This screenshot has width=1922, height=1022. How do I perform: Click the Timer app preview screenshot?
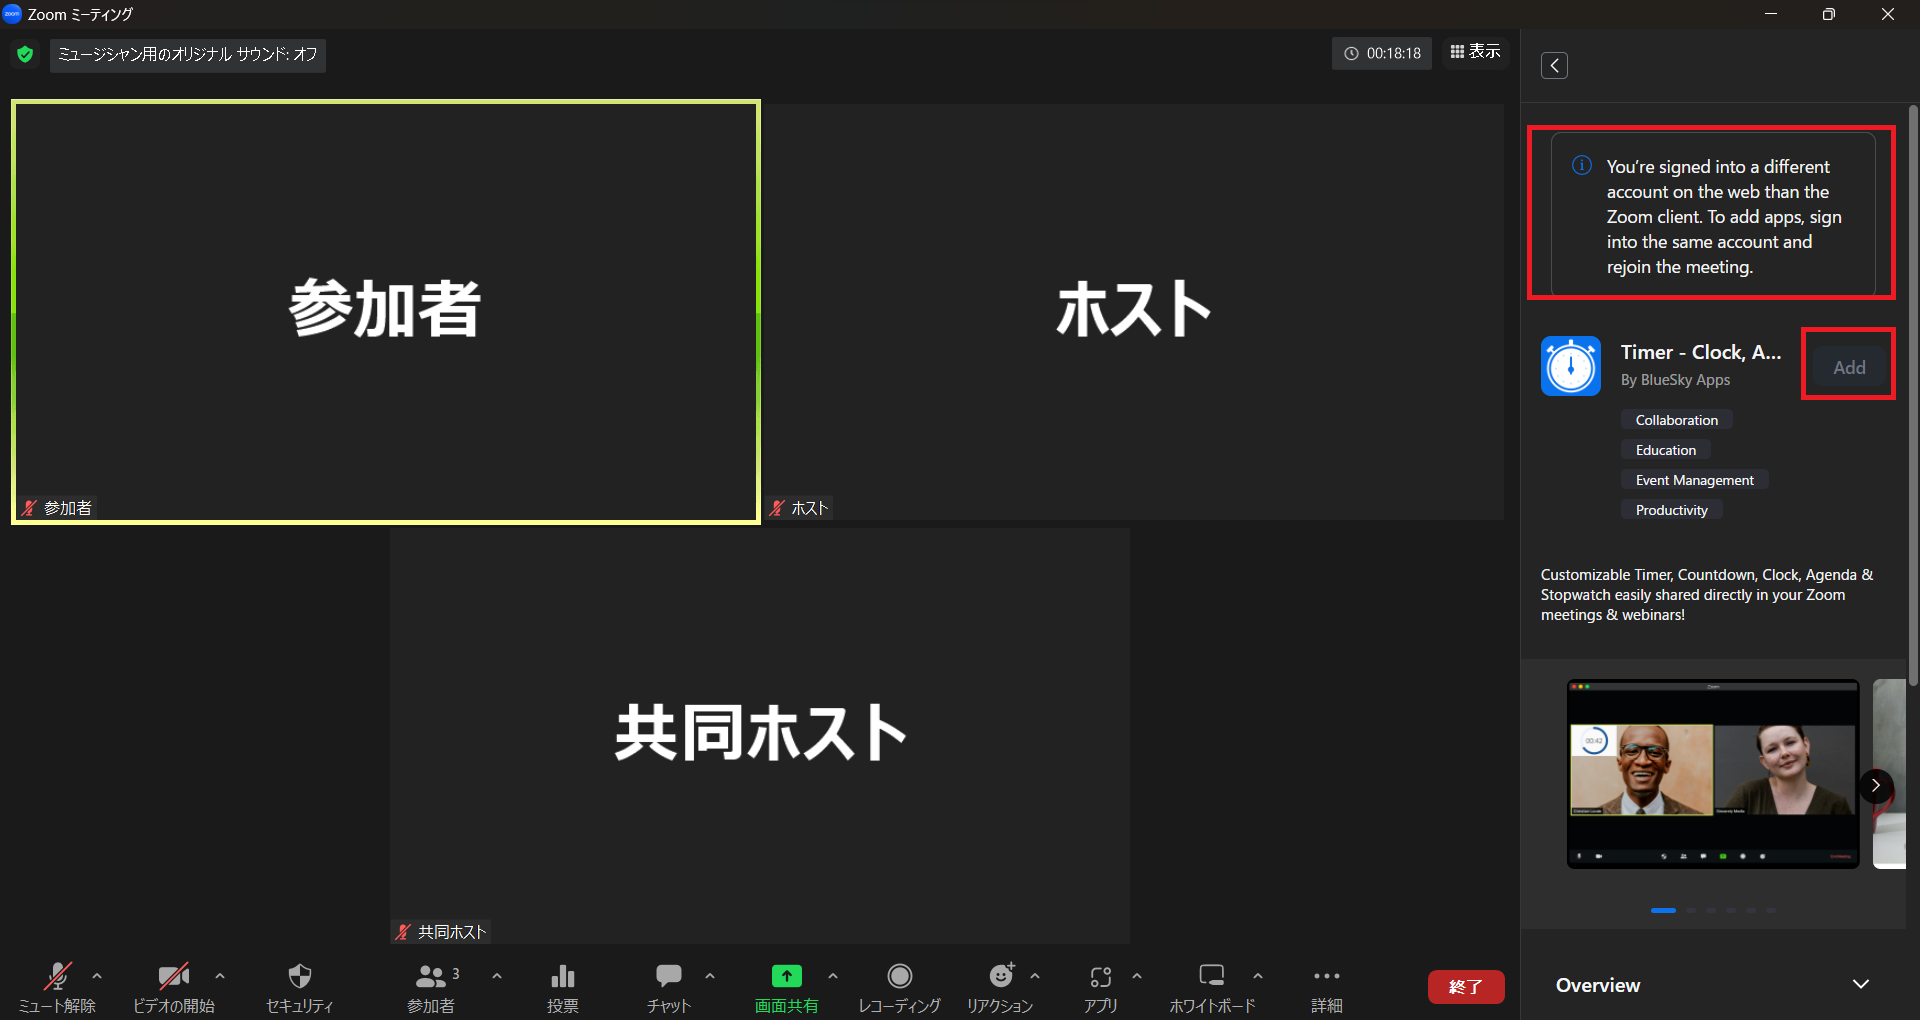click(x=1712, y=774)
